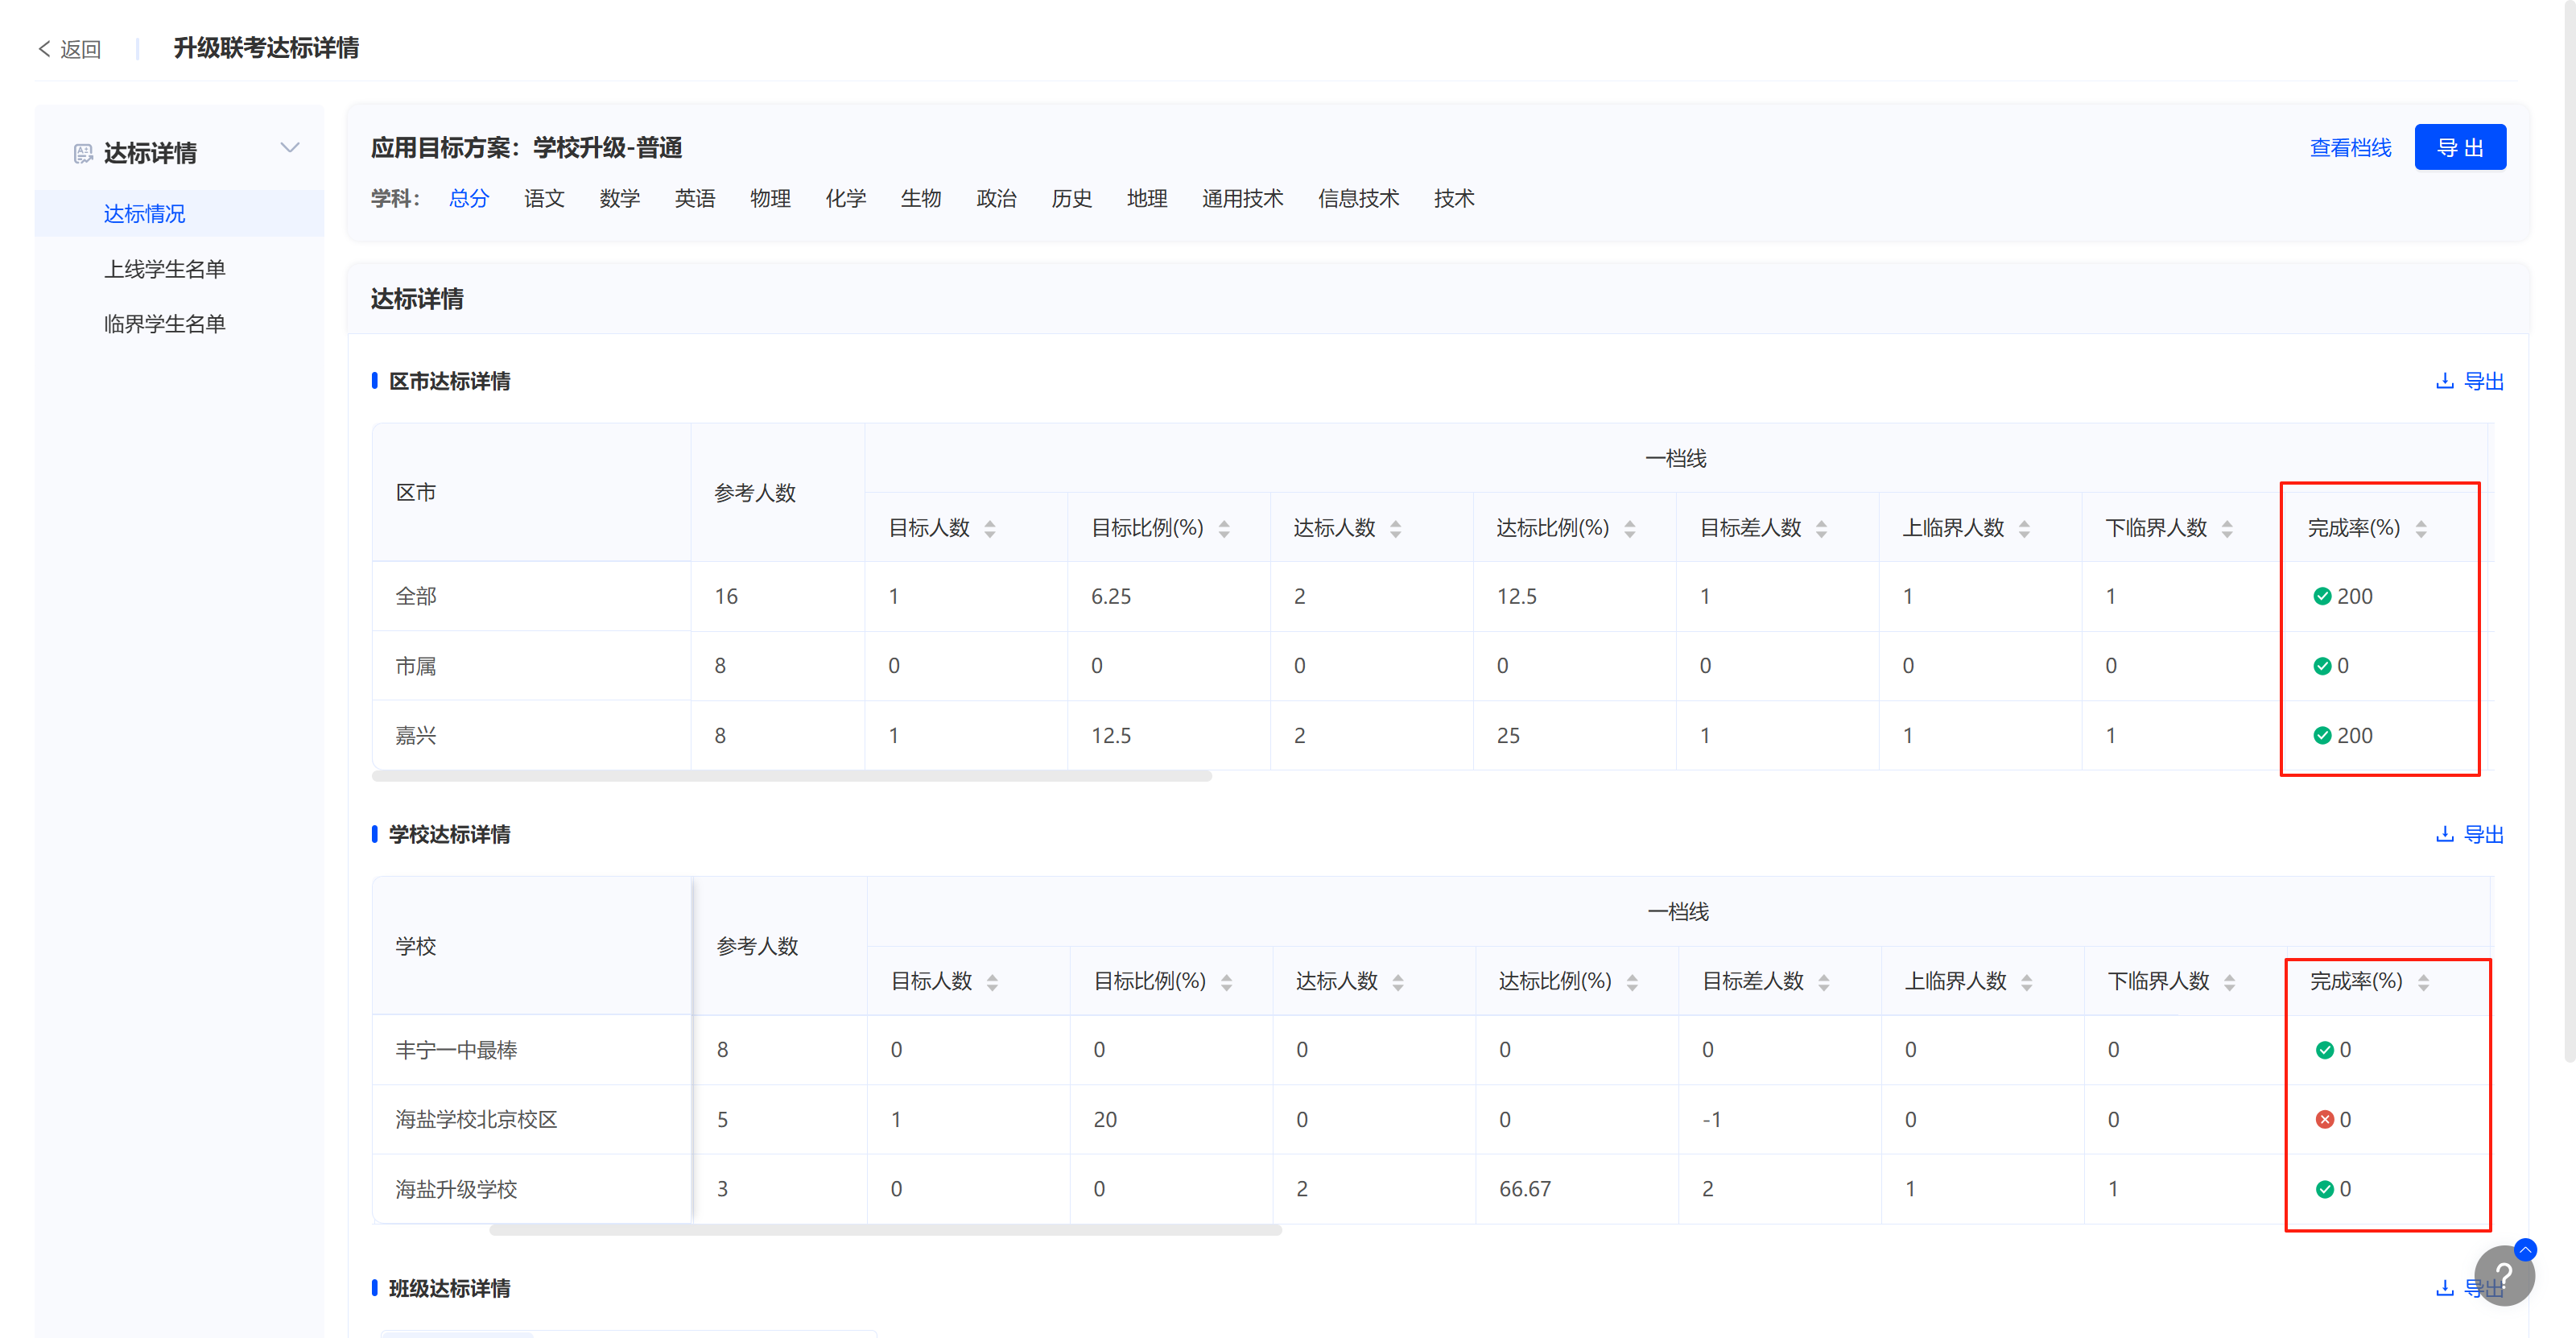Export the 学校达标详情 table via download icon
Viewport: 2576px width, 1338px height.
2444,834
